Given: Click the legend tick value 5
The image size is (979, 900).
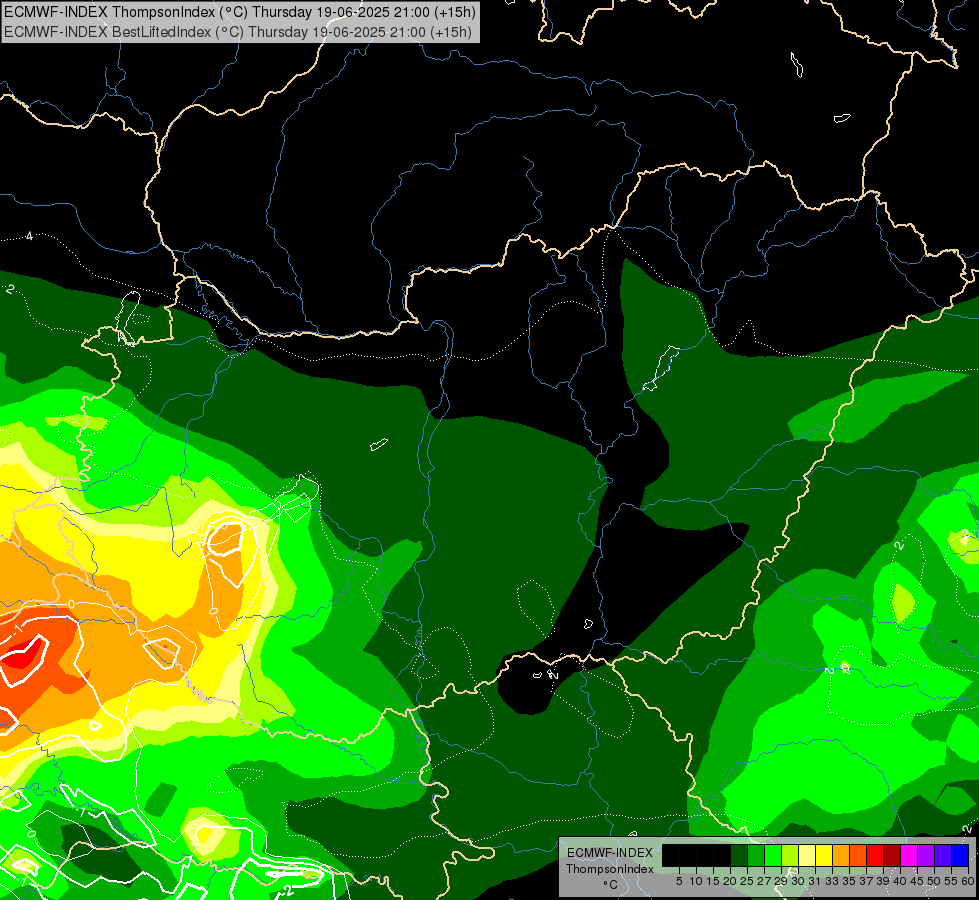Looking at the screenshot, I should point(679,881).
